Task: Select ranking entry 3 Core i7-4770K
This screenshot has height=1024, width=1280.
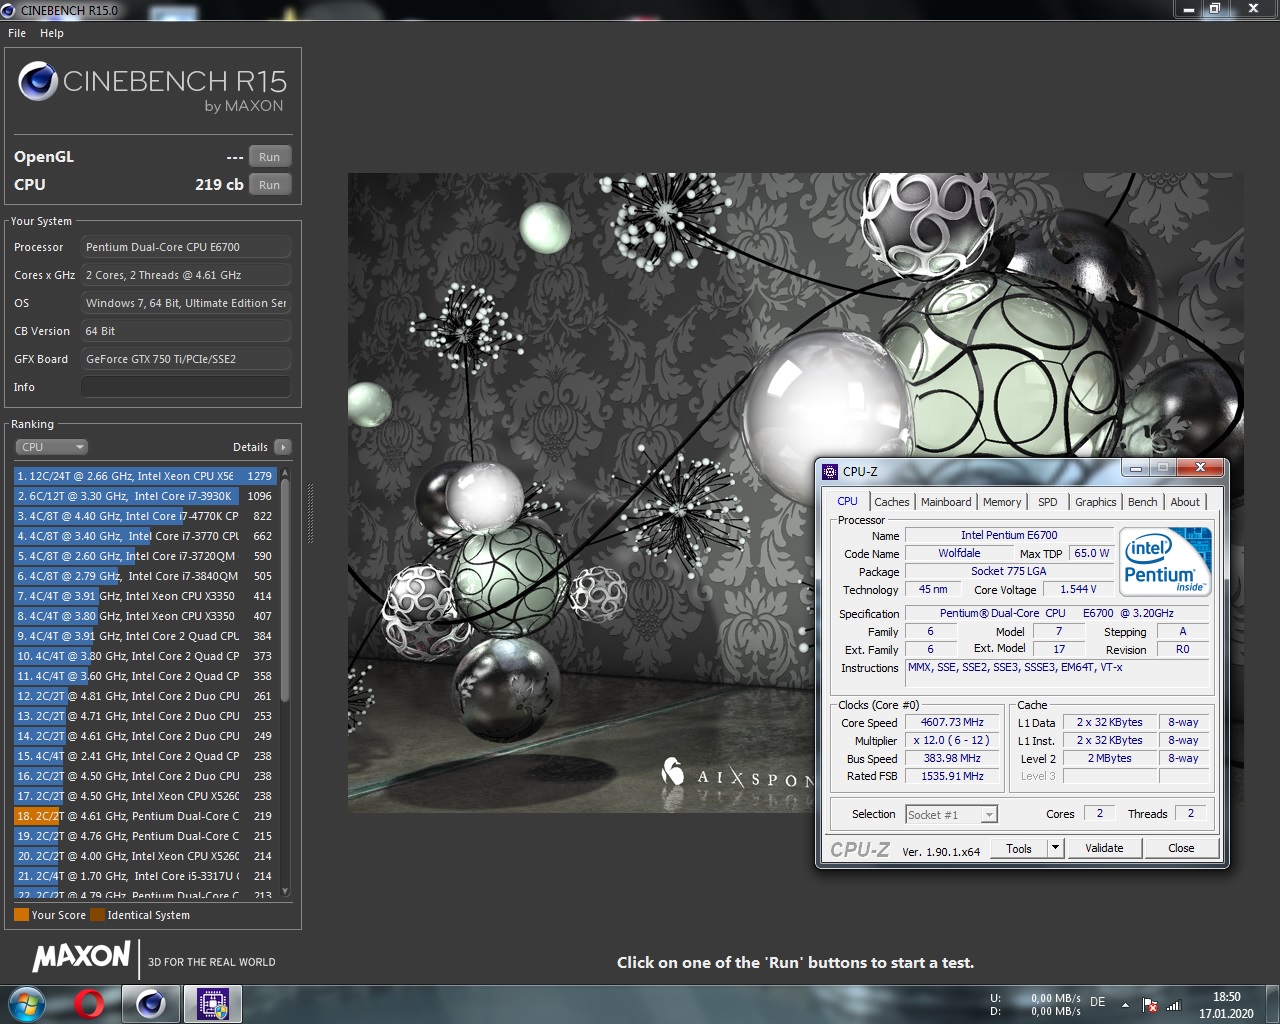Action: tap(145, 516)
